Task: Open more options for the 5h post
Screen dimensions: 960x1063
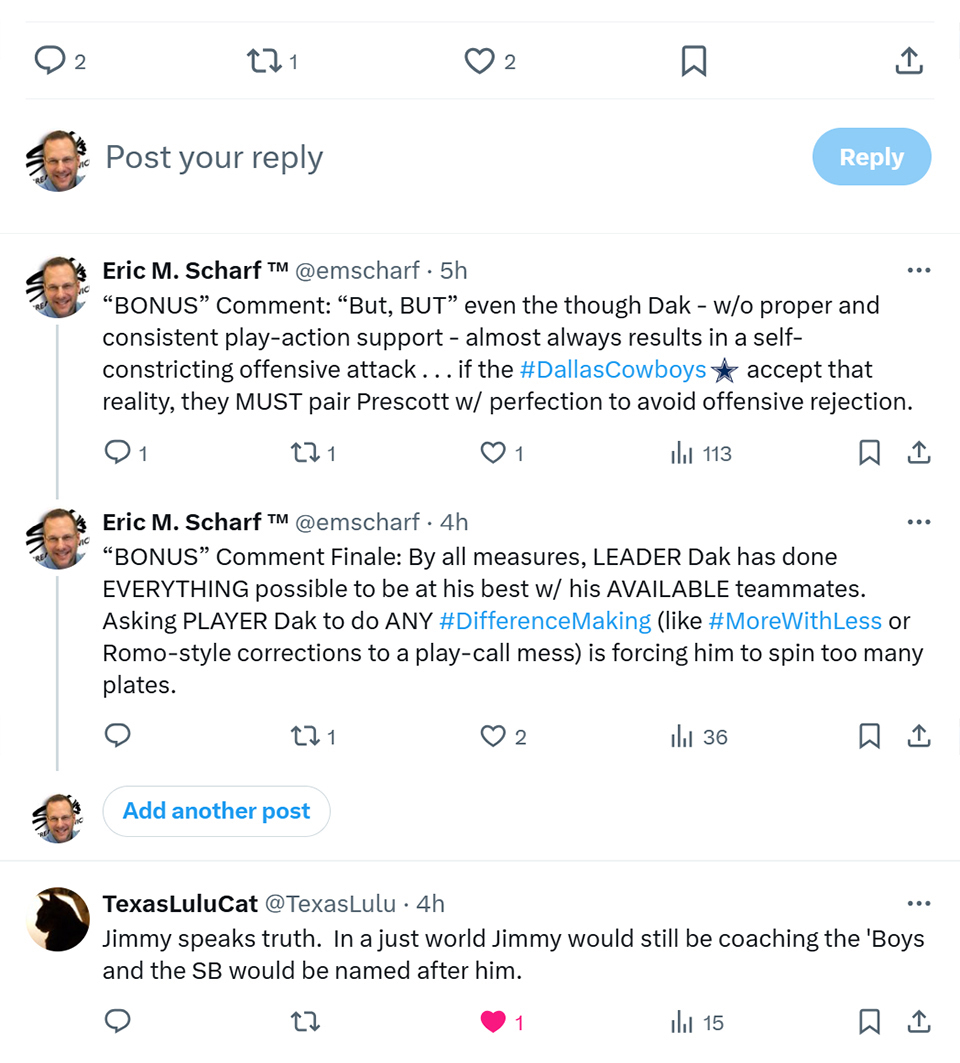Action: (x=919, y=270)
